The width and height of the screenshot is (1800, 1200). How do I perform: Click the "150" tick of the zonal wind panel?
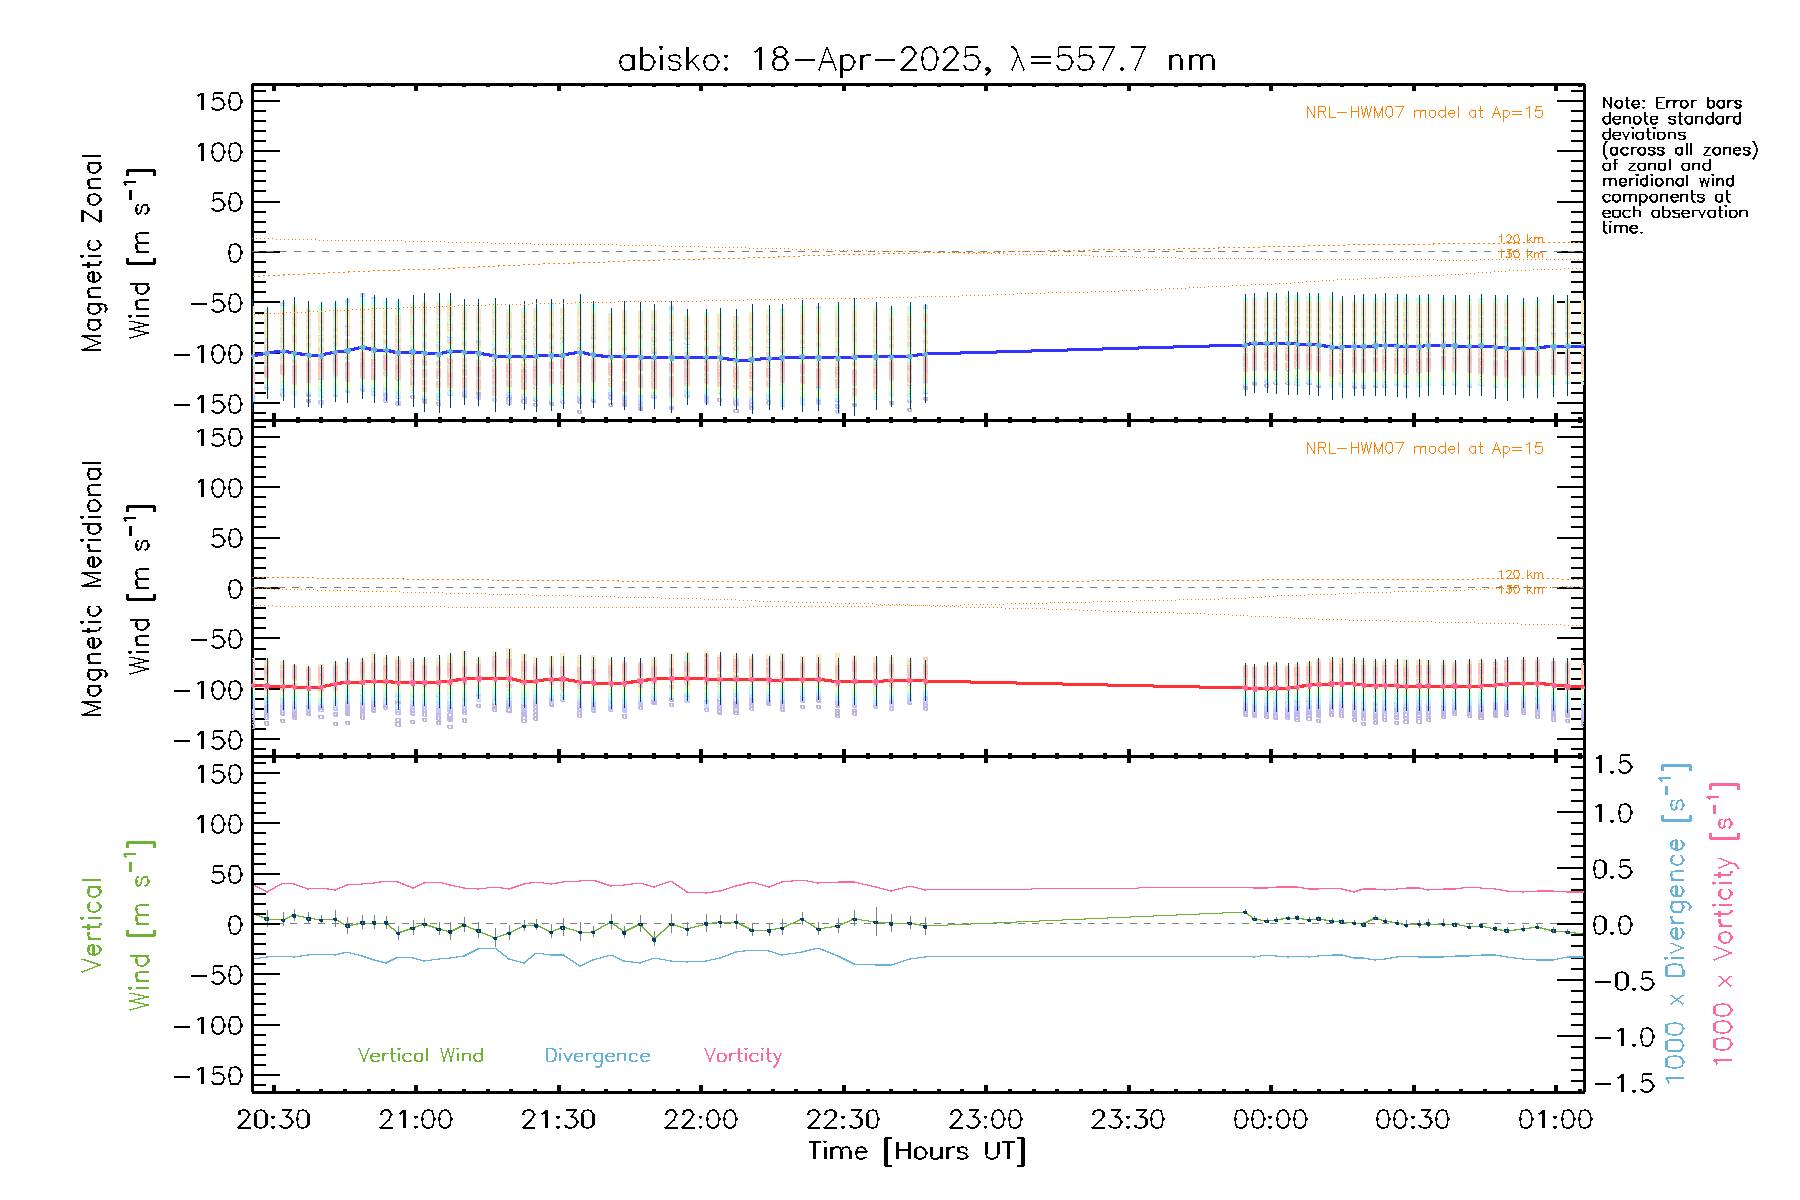(x=220, y=102)
